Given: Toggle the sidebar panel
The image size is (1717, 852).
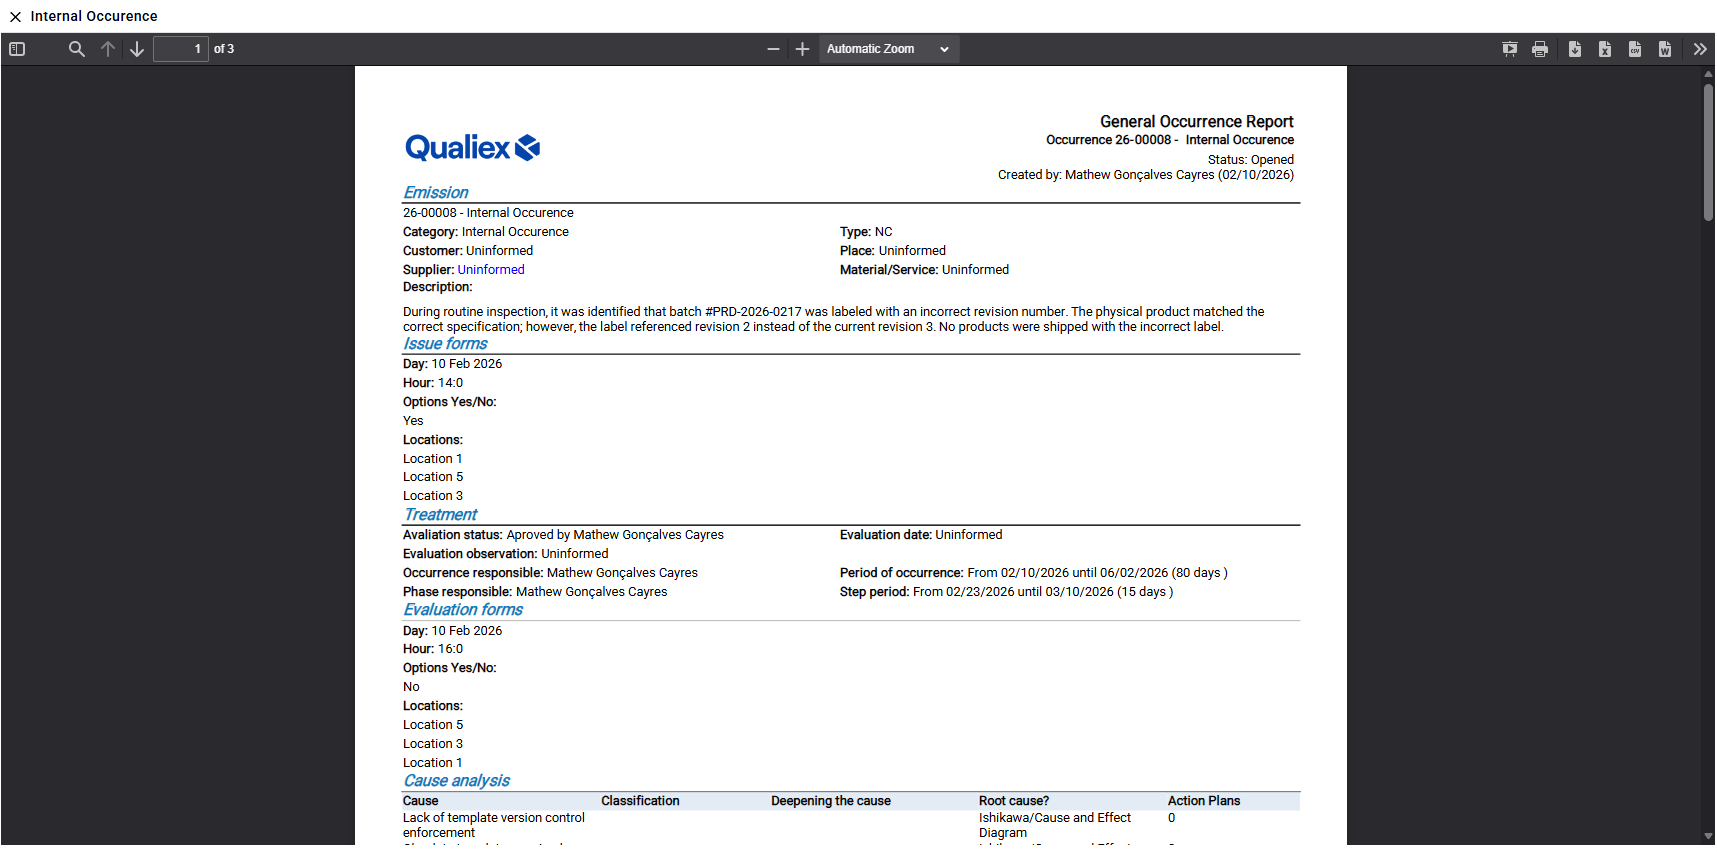Looking at the screenshot, I should coord(17,49).
